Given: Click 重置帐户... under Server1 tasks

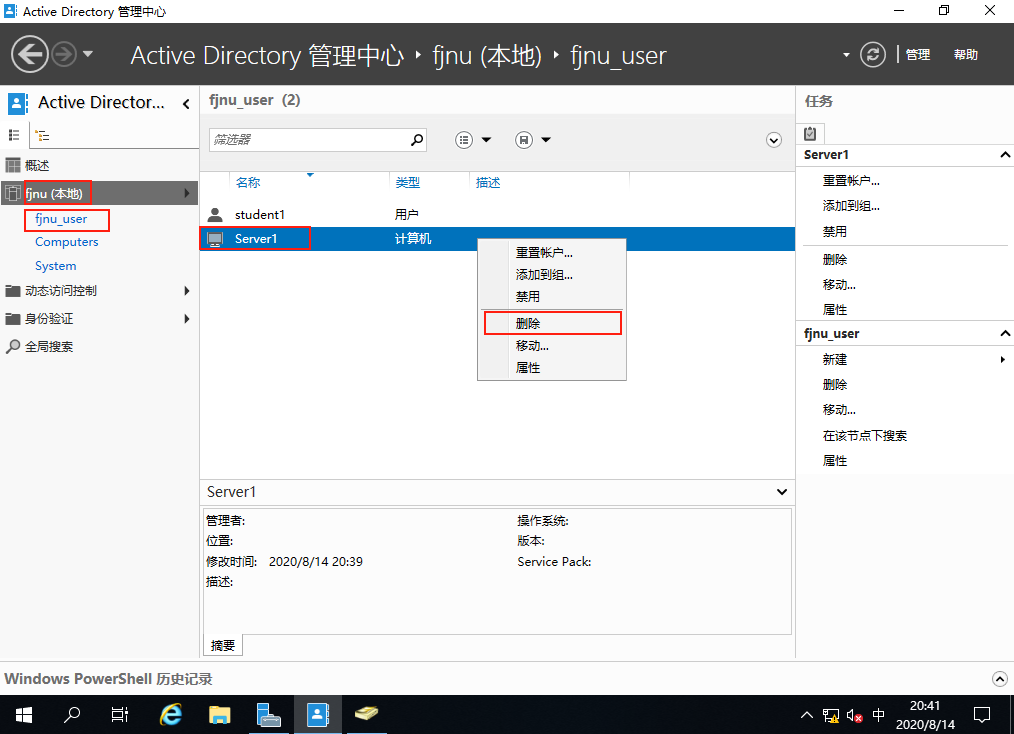Looking at the screenshot, I should (851, 181).
